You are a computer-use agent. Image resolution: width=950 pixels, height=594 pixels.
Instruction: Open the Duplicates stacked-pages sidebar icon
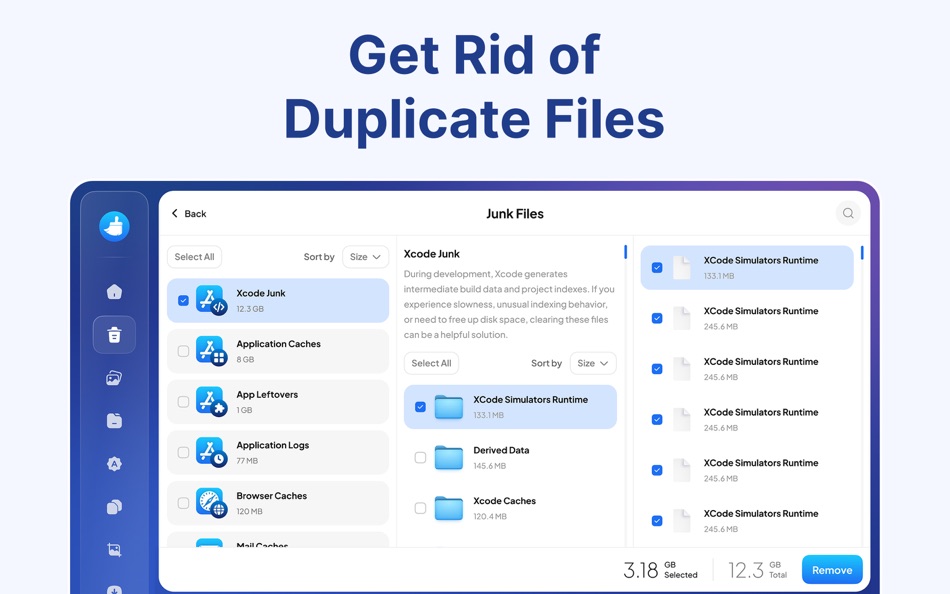click(115, 507)
